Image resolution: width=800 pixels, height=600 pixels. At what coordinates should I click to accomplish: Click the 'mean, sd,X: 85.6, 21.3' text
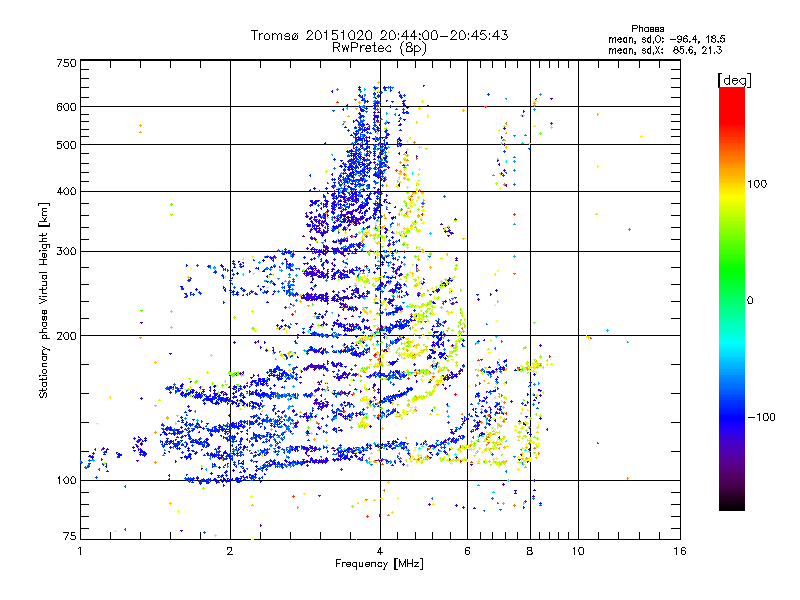pos(665,50)
